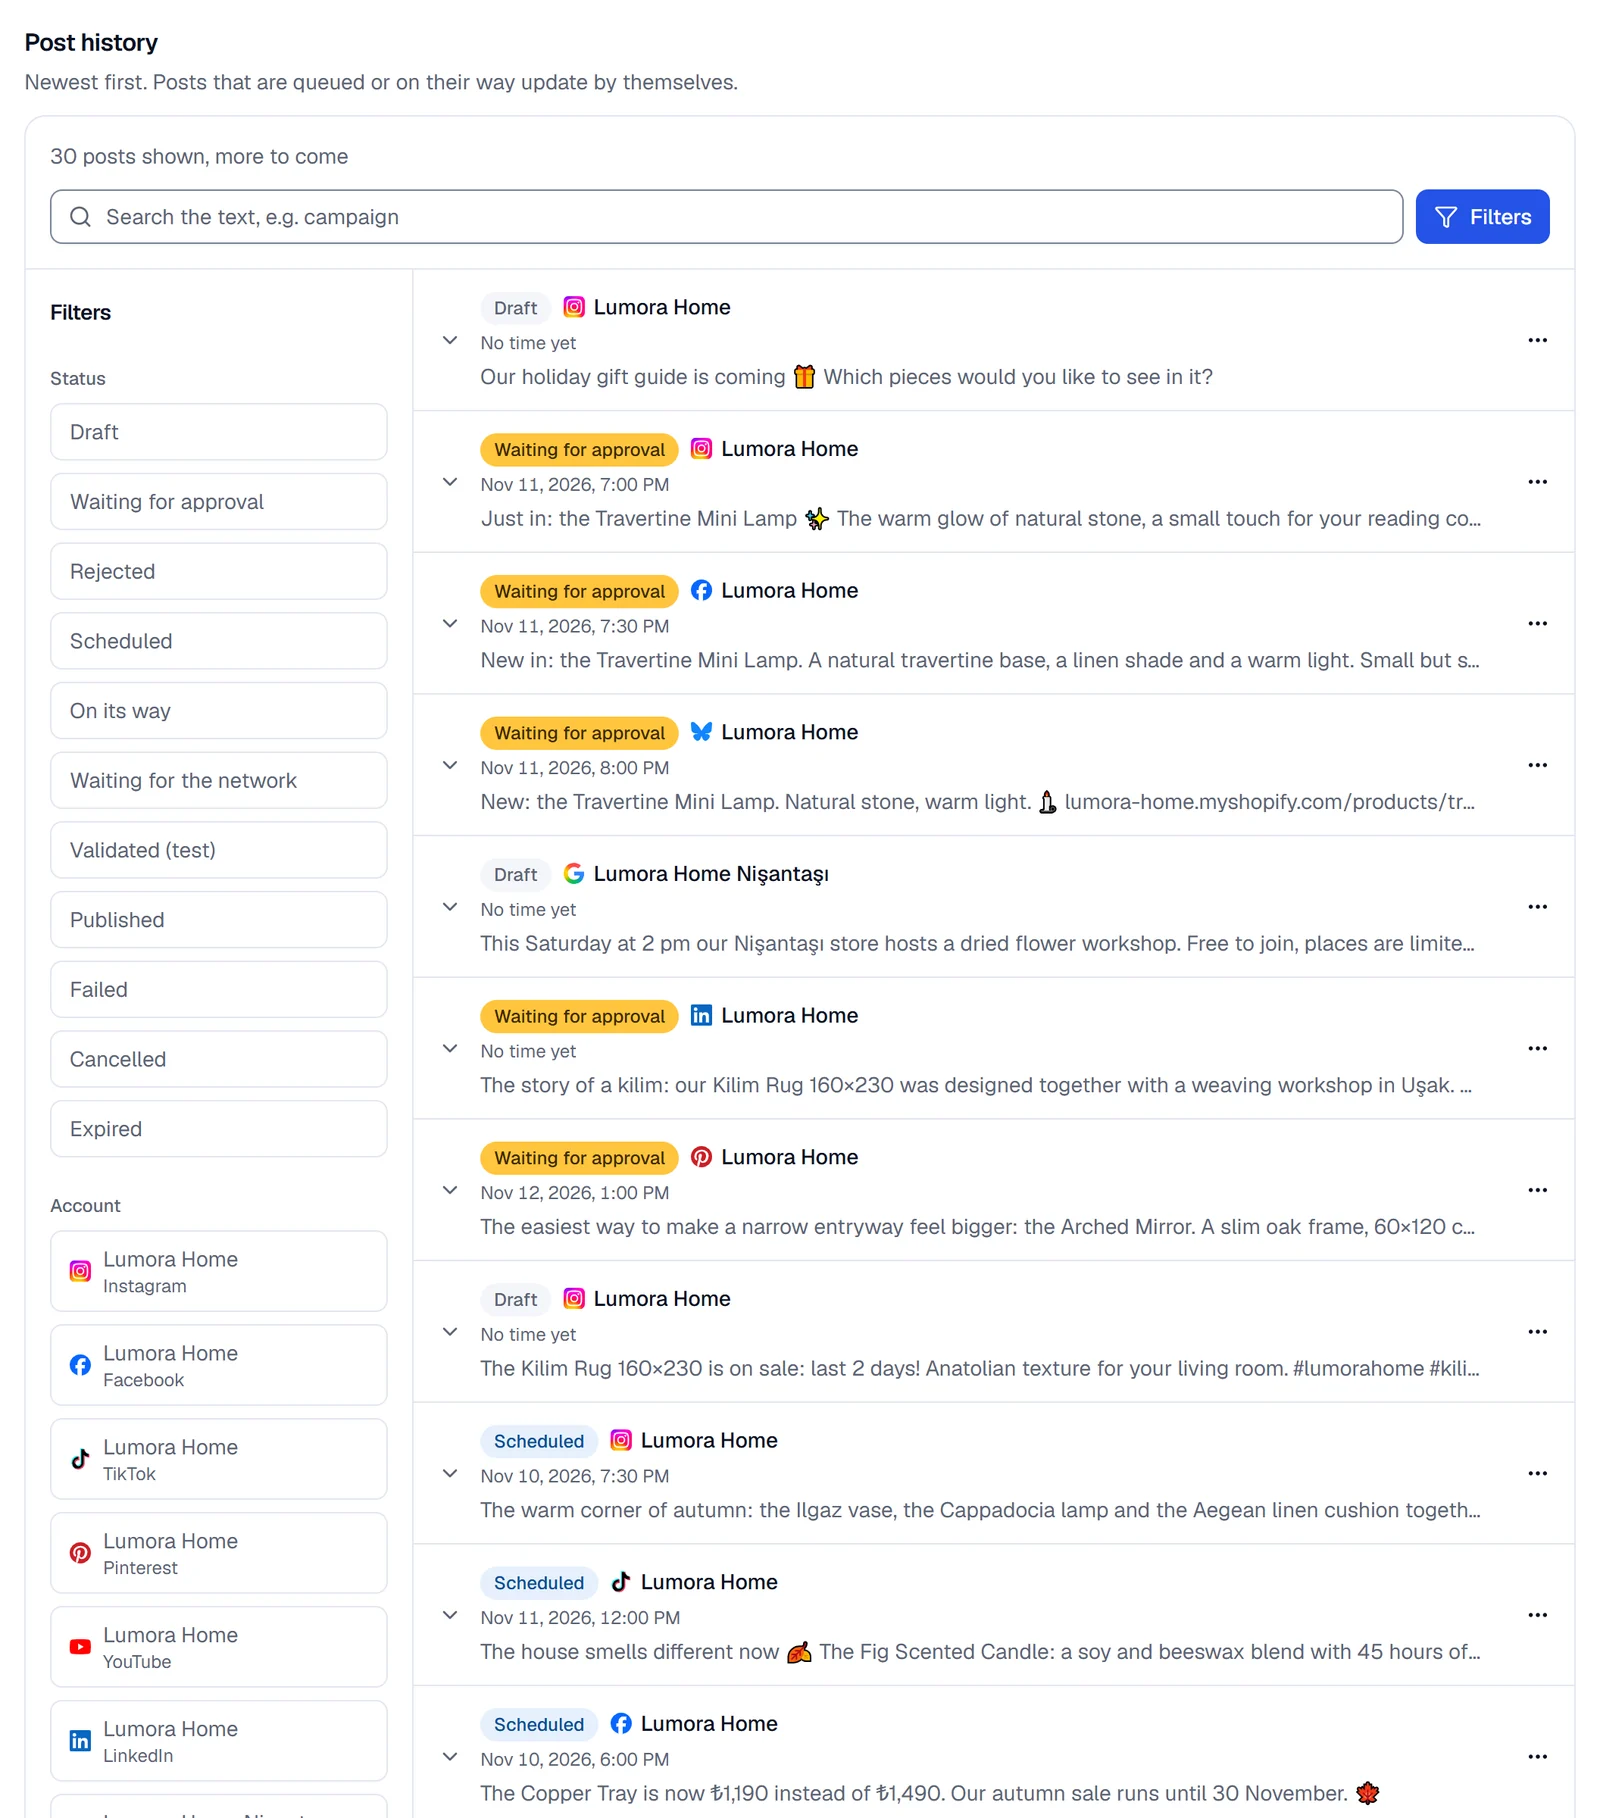Open more options for kilim story post
Screen dimensions: 1600x1818
click(x=1537, y=1049)
